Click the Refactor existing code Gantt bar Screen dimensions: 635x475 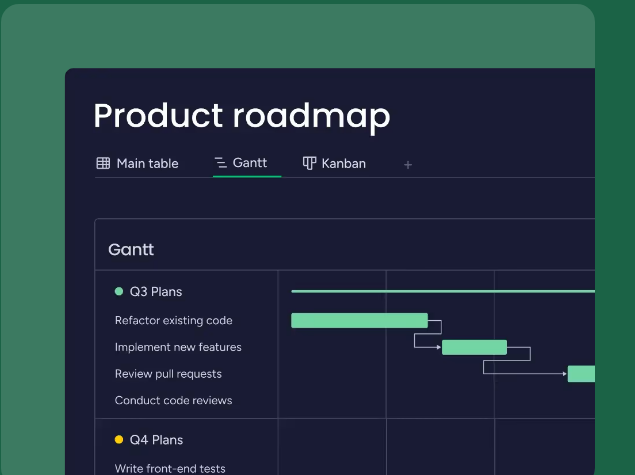pos(359,321)
